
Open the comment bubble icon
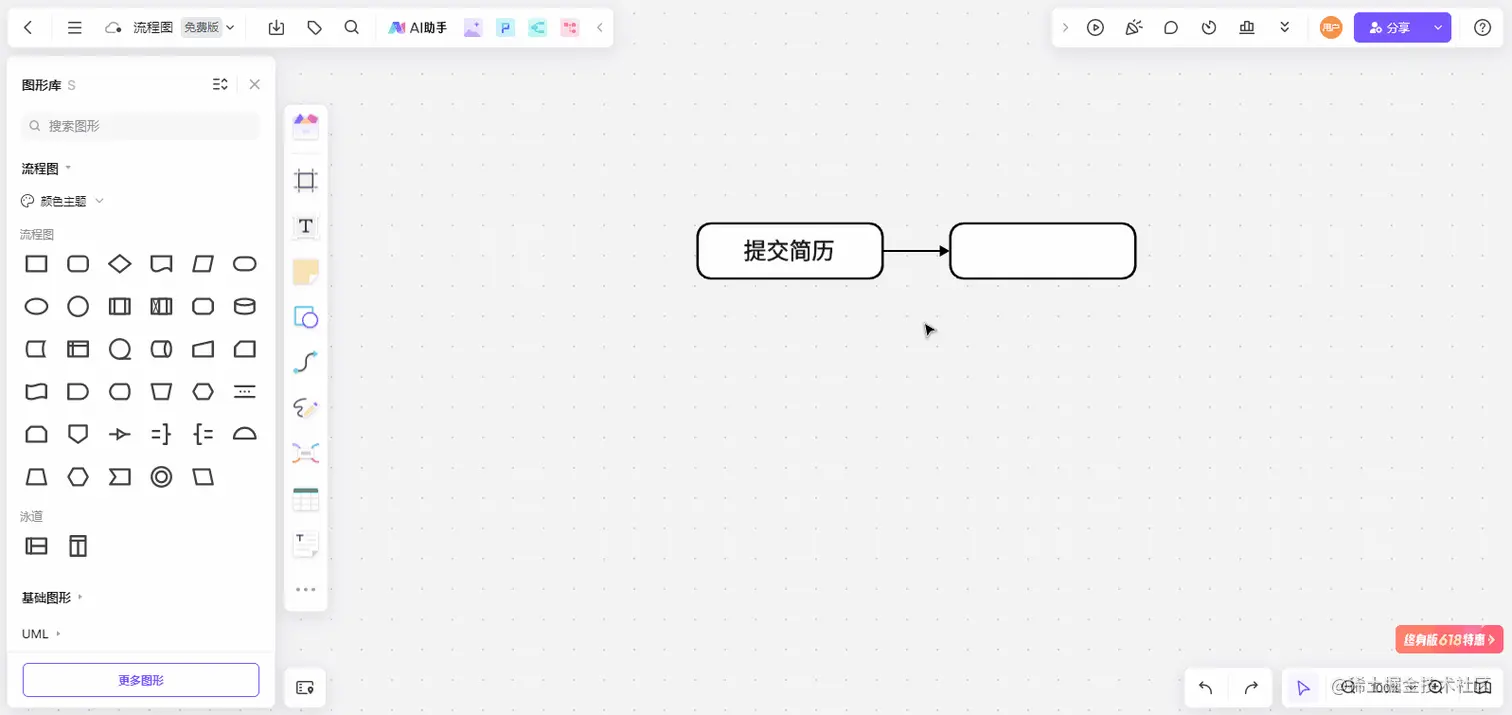coord(1171,27)
